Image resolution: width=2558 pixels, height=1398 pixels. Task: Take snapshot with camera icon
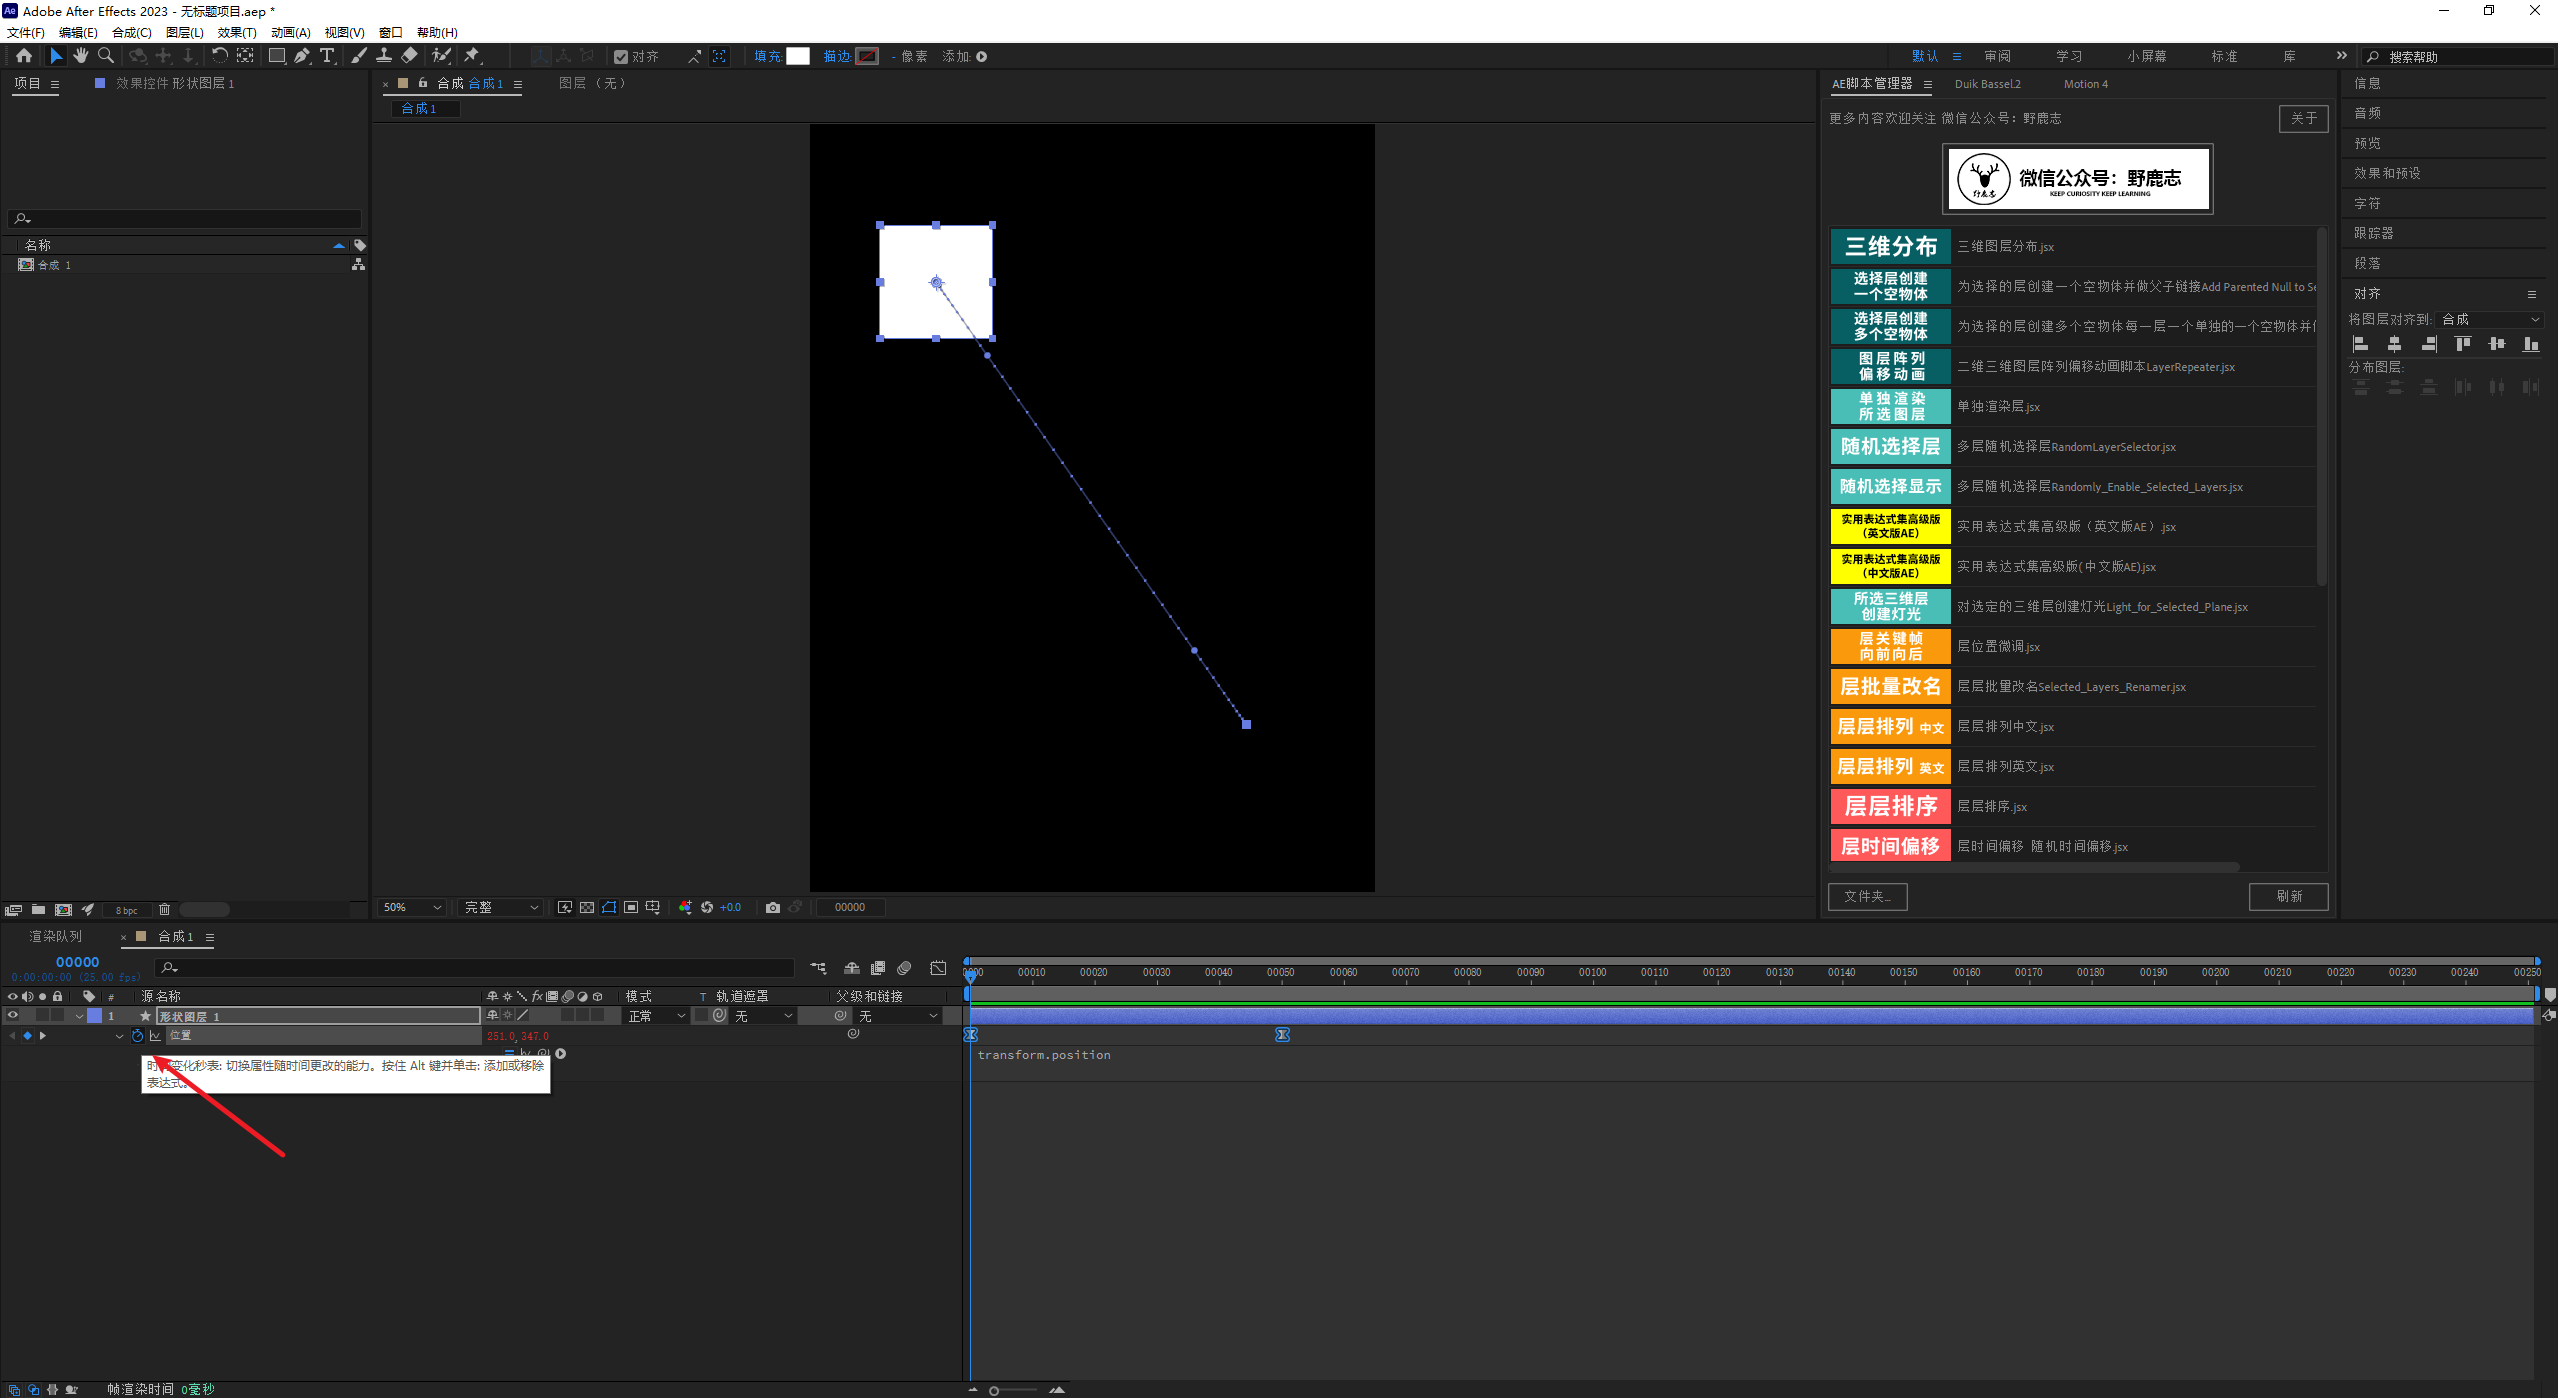pos(772,908)
